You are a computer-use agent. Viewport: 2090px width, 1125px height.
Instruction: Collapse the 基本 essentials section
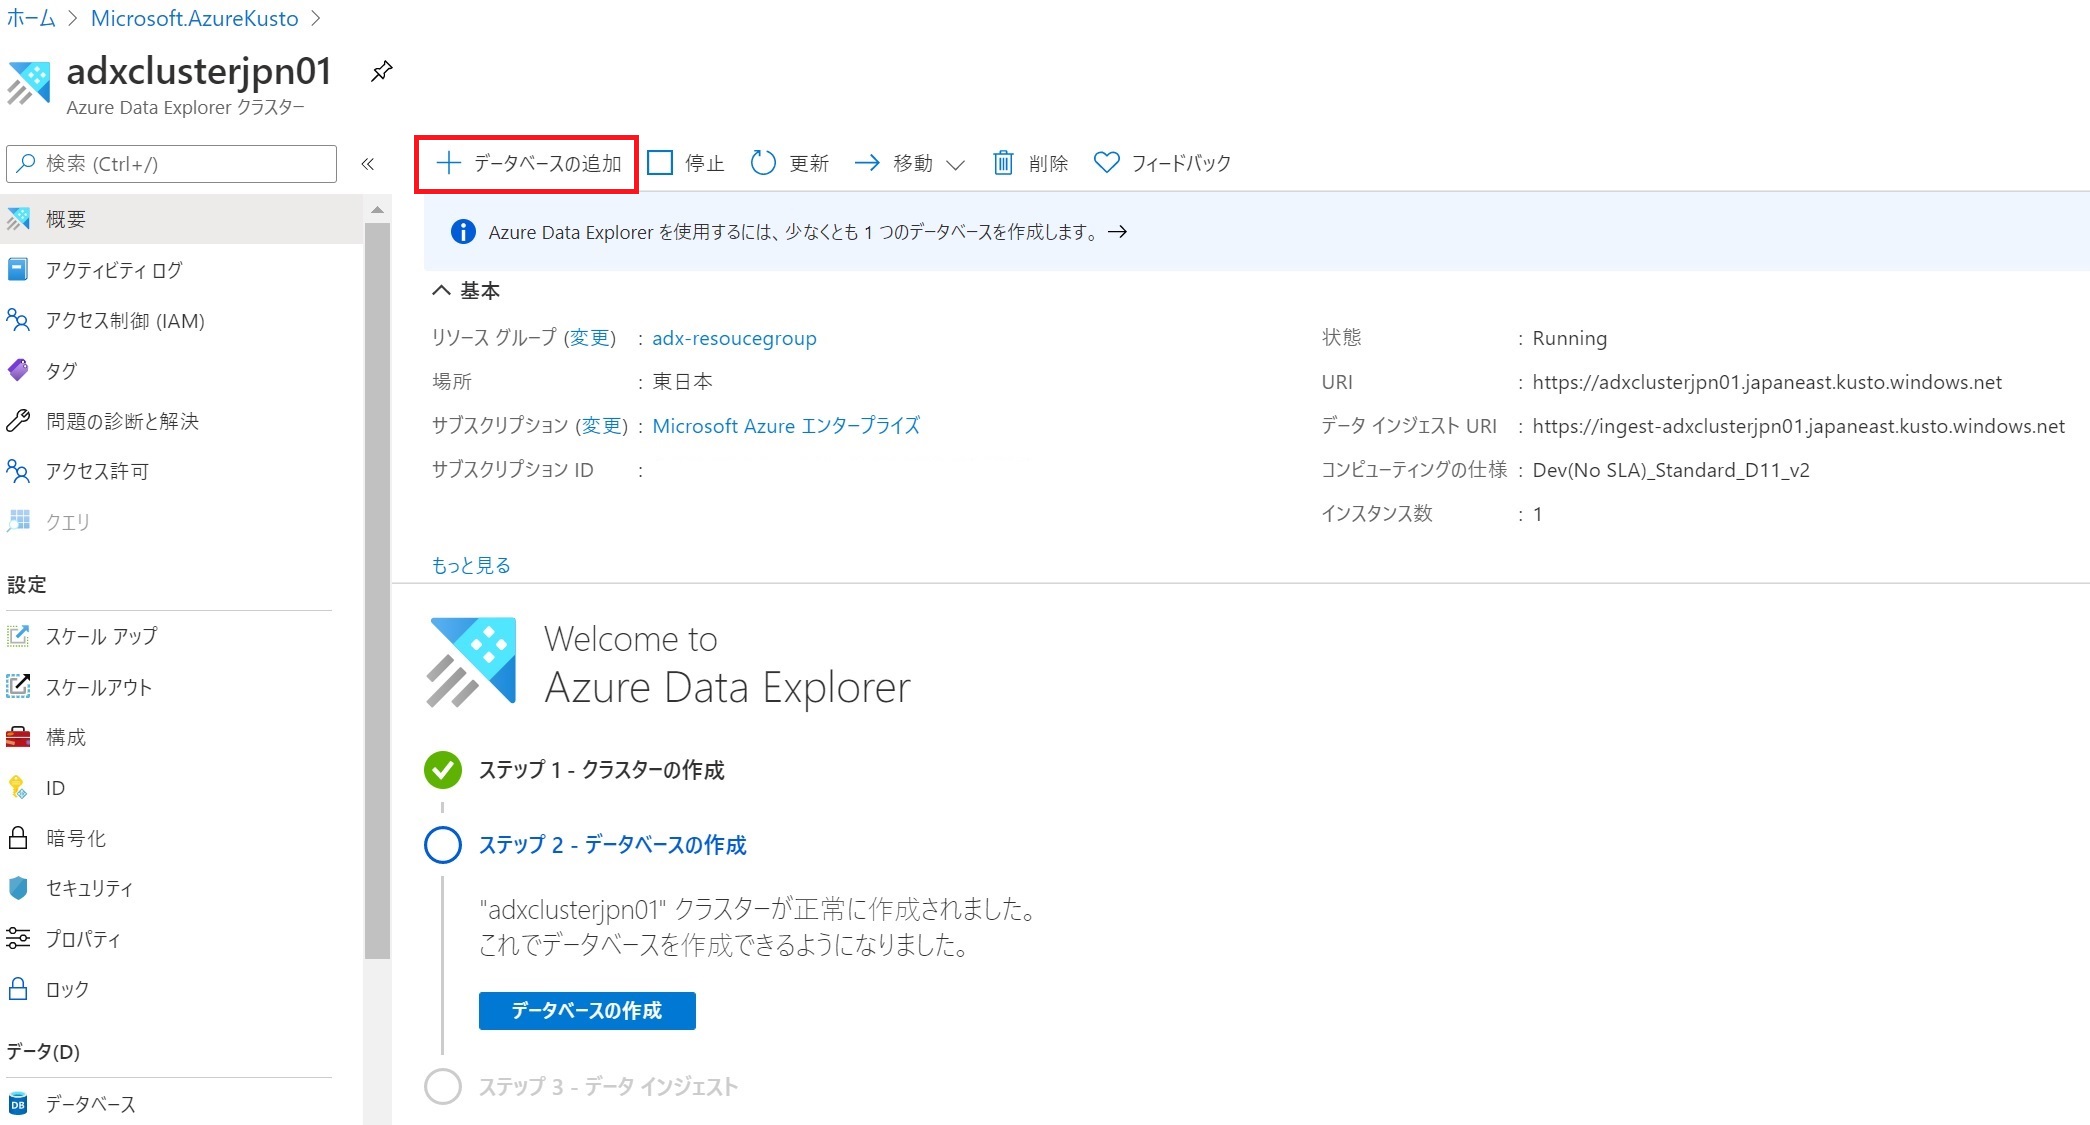[x=466, y=291]
